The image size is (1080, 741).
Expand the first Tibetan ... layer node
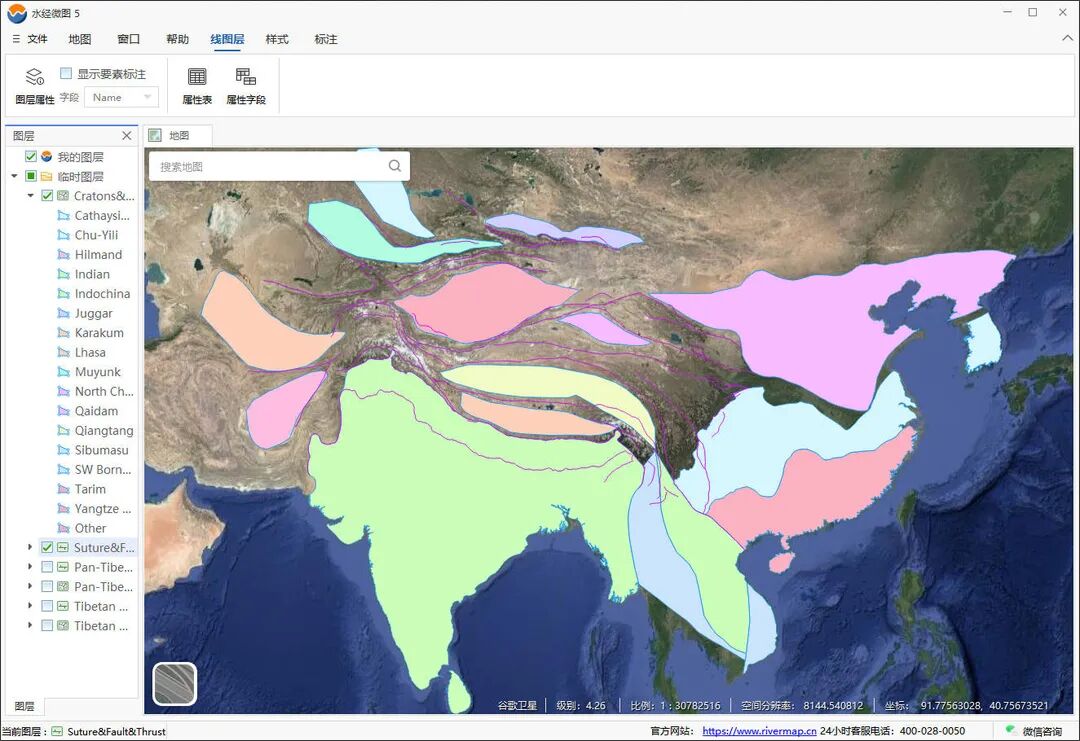point(30,606)
